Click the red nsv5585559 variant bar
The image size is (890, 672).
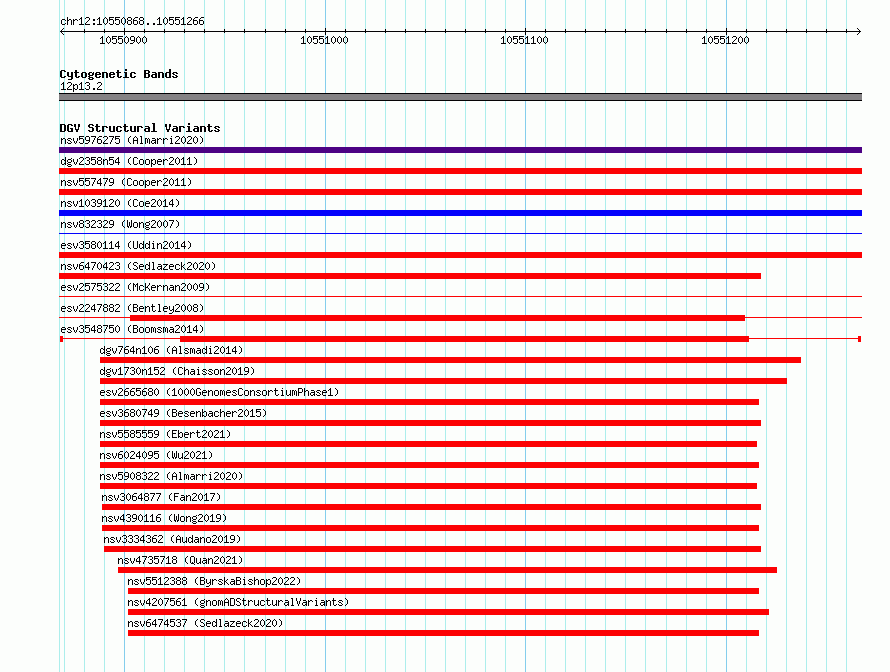[428, 444]
